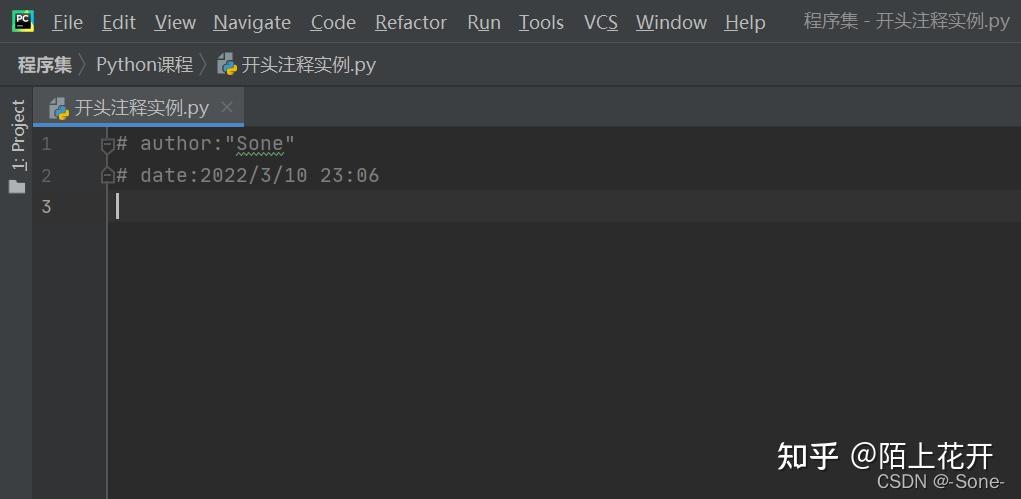Open the File menu
1021x499 pixels.
pyautogui.click(x=68, y=23)
